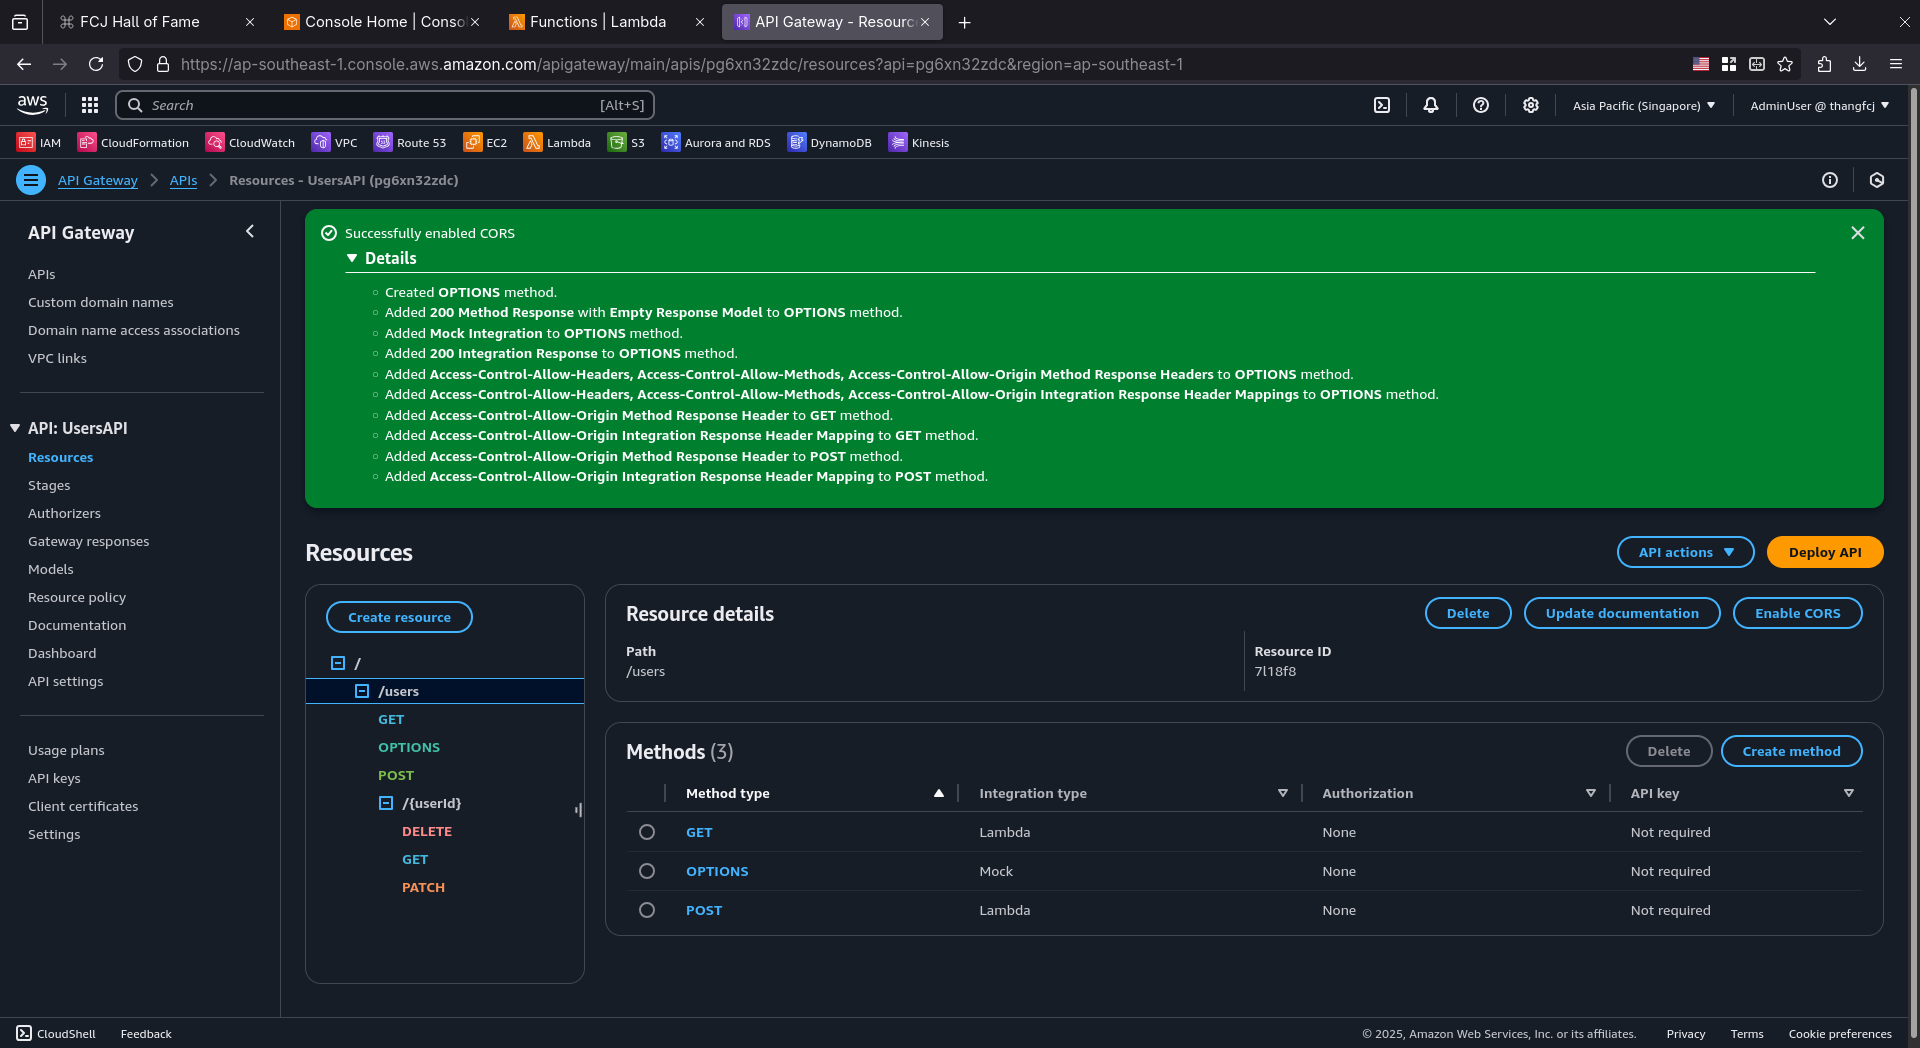
Task: Open the OPTIONS method link in table
Action: click(x=717, y=871)
